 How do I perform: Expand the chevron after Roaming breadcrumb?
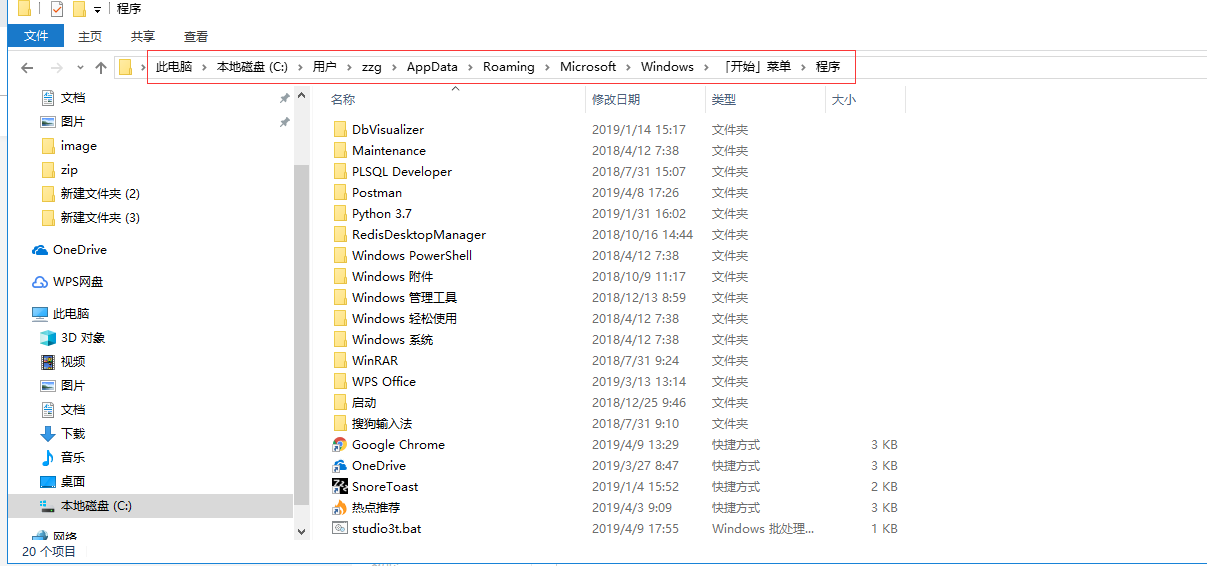pyautogui.click(x=547, y=67)
